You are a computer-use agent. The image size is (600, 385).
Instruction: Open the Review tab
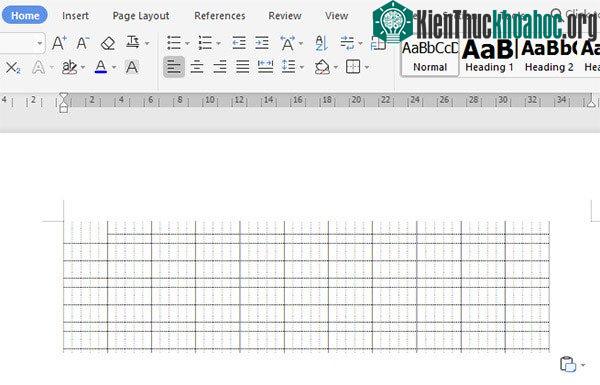(285, 16)
